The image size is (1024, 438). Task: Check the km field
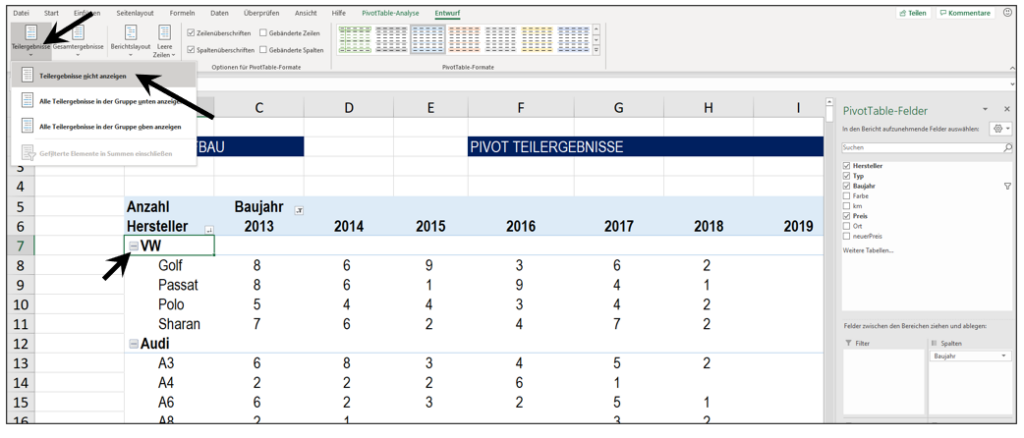click(847, 206)
